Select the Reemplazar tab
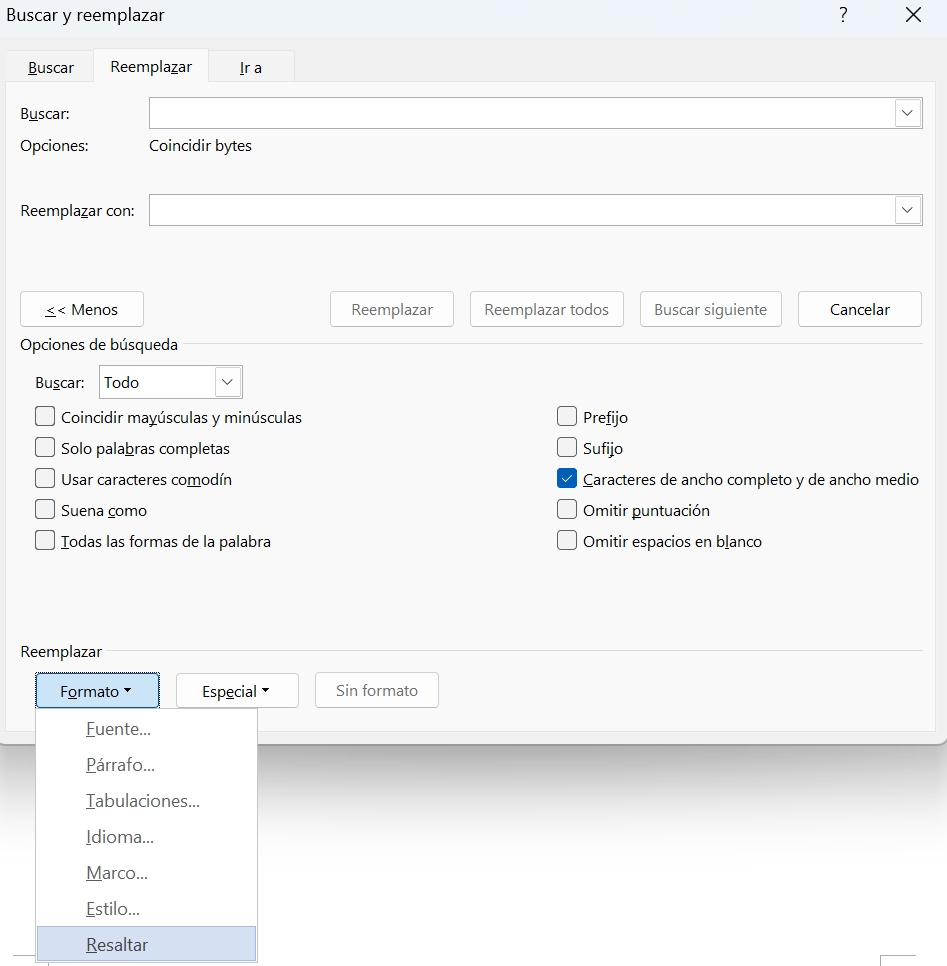 (x=151, y=67)
